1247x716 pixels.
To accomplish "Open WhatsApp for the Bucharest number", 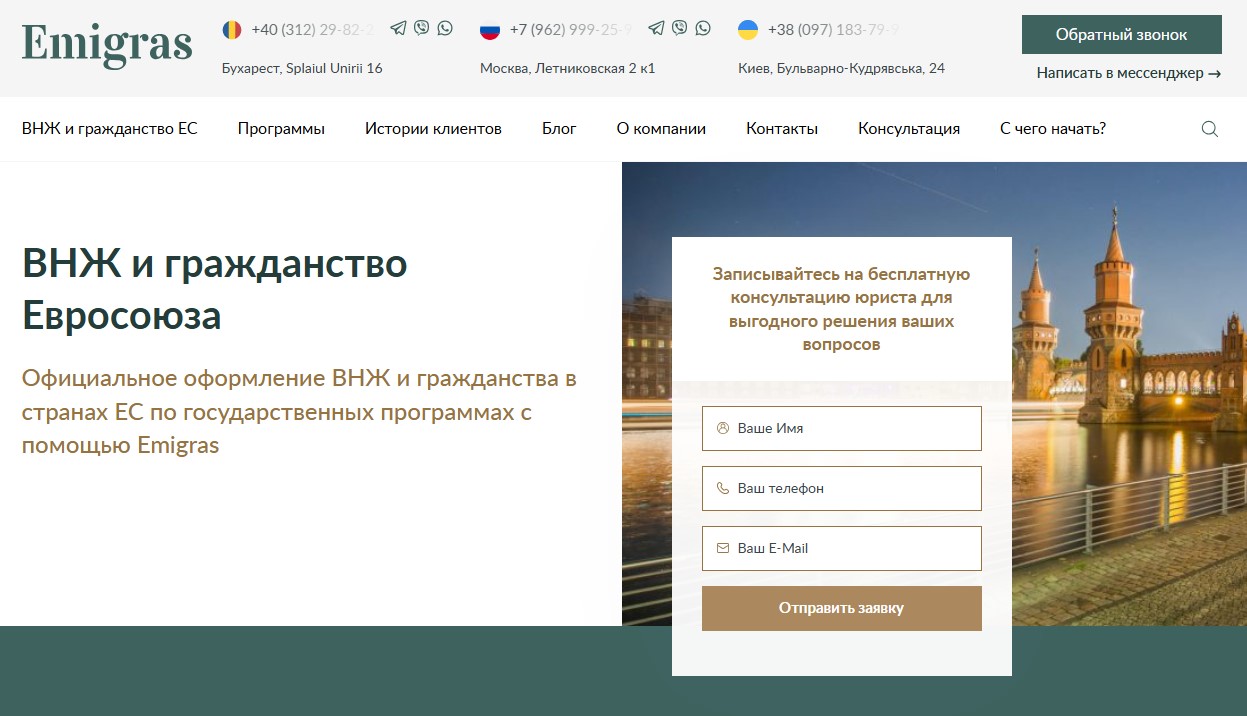I will pyautogui.click(x=445, y=28).
